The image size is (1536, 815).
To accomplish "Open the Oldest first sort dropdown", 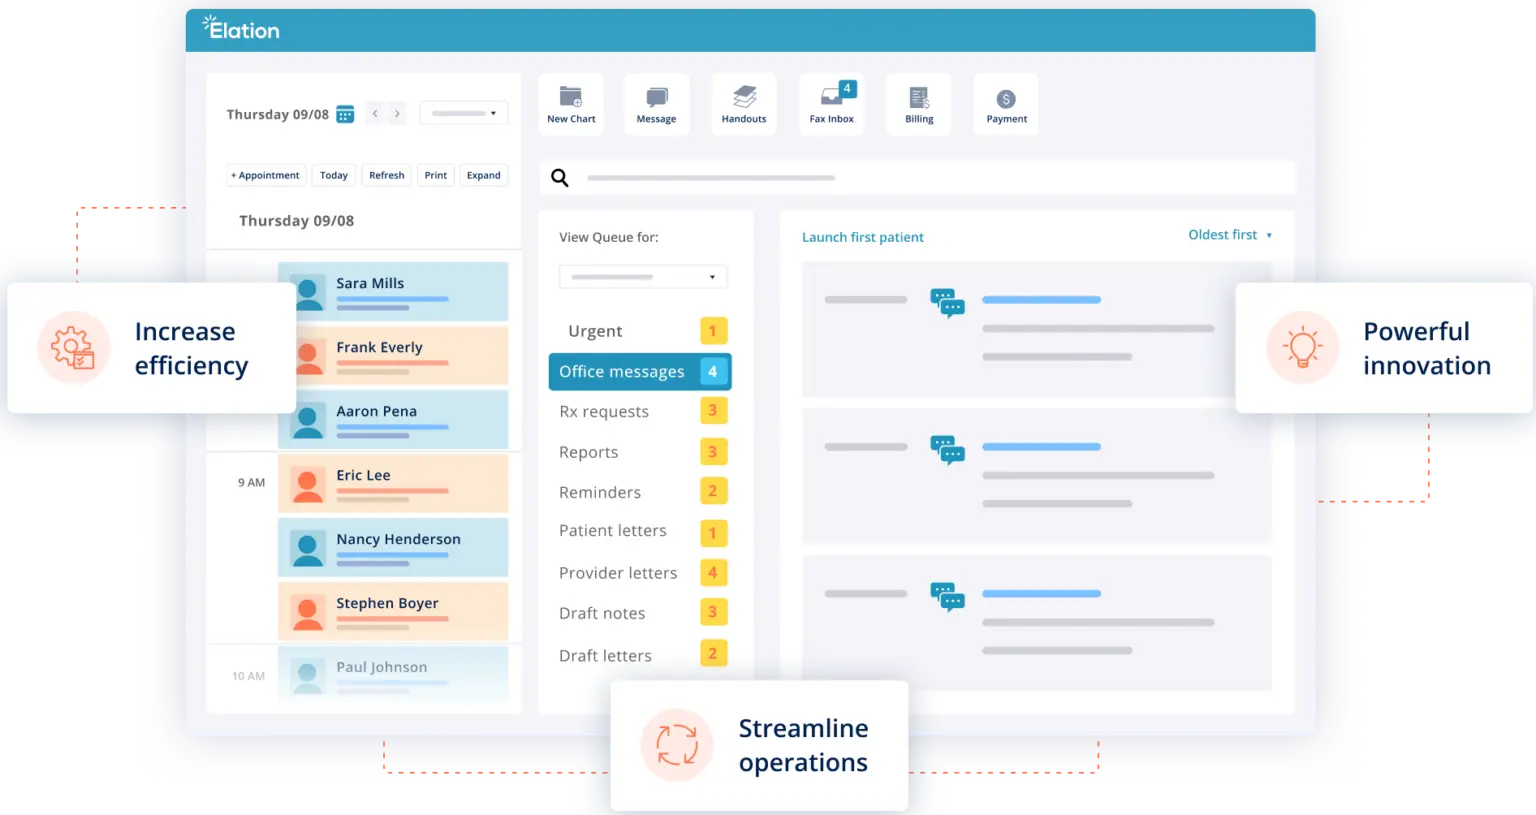I will pyautogui.click(x=1229, y=234).
